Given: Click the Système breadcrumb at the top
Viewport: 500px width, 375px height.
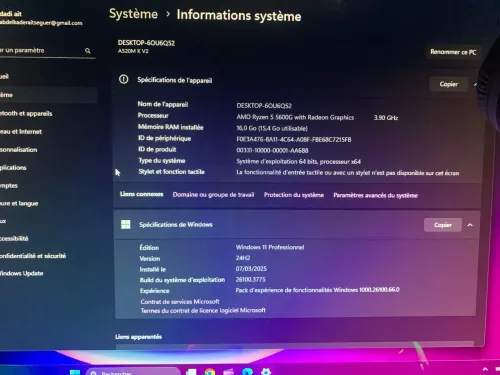Looking at the screenshot, I should [x=133, y=14].
